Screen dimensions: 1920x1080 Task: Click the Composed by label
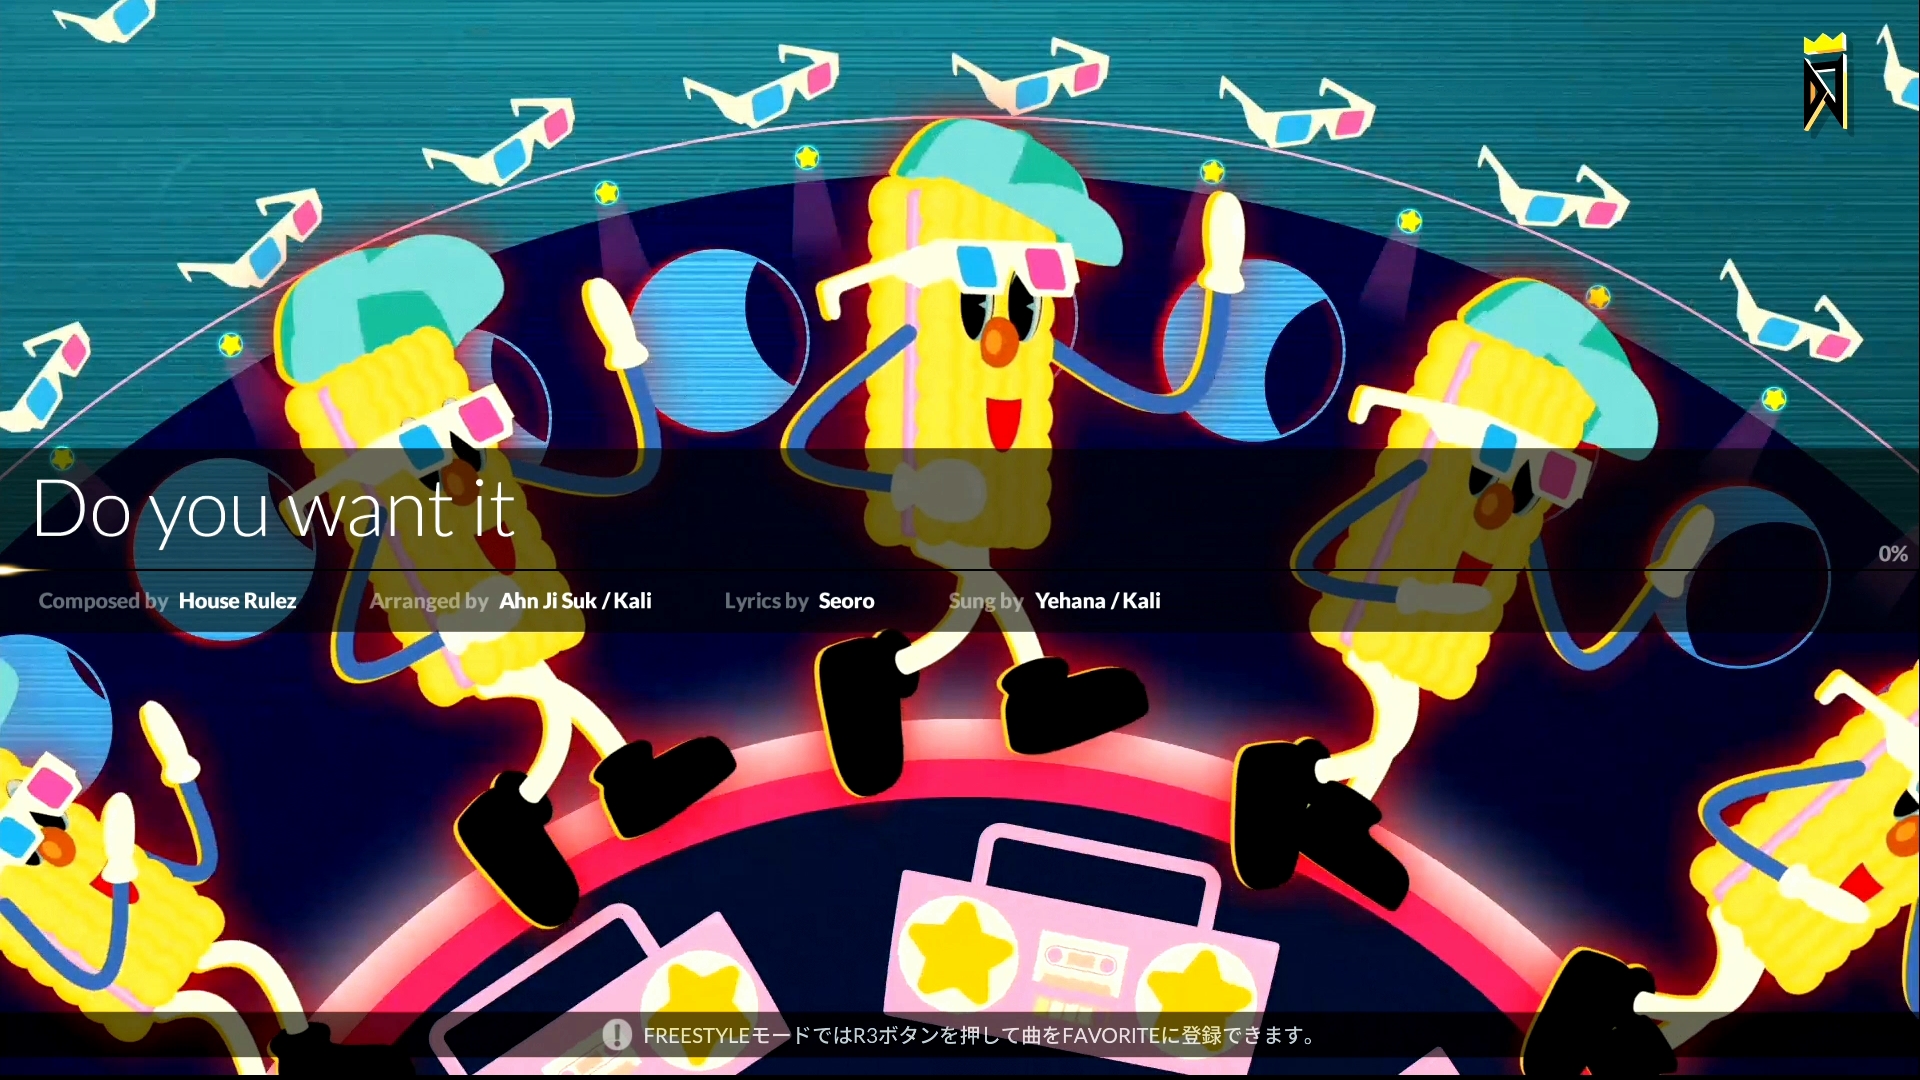pyautogui.click(x=103, y=601)
